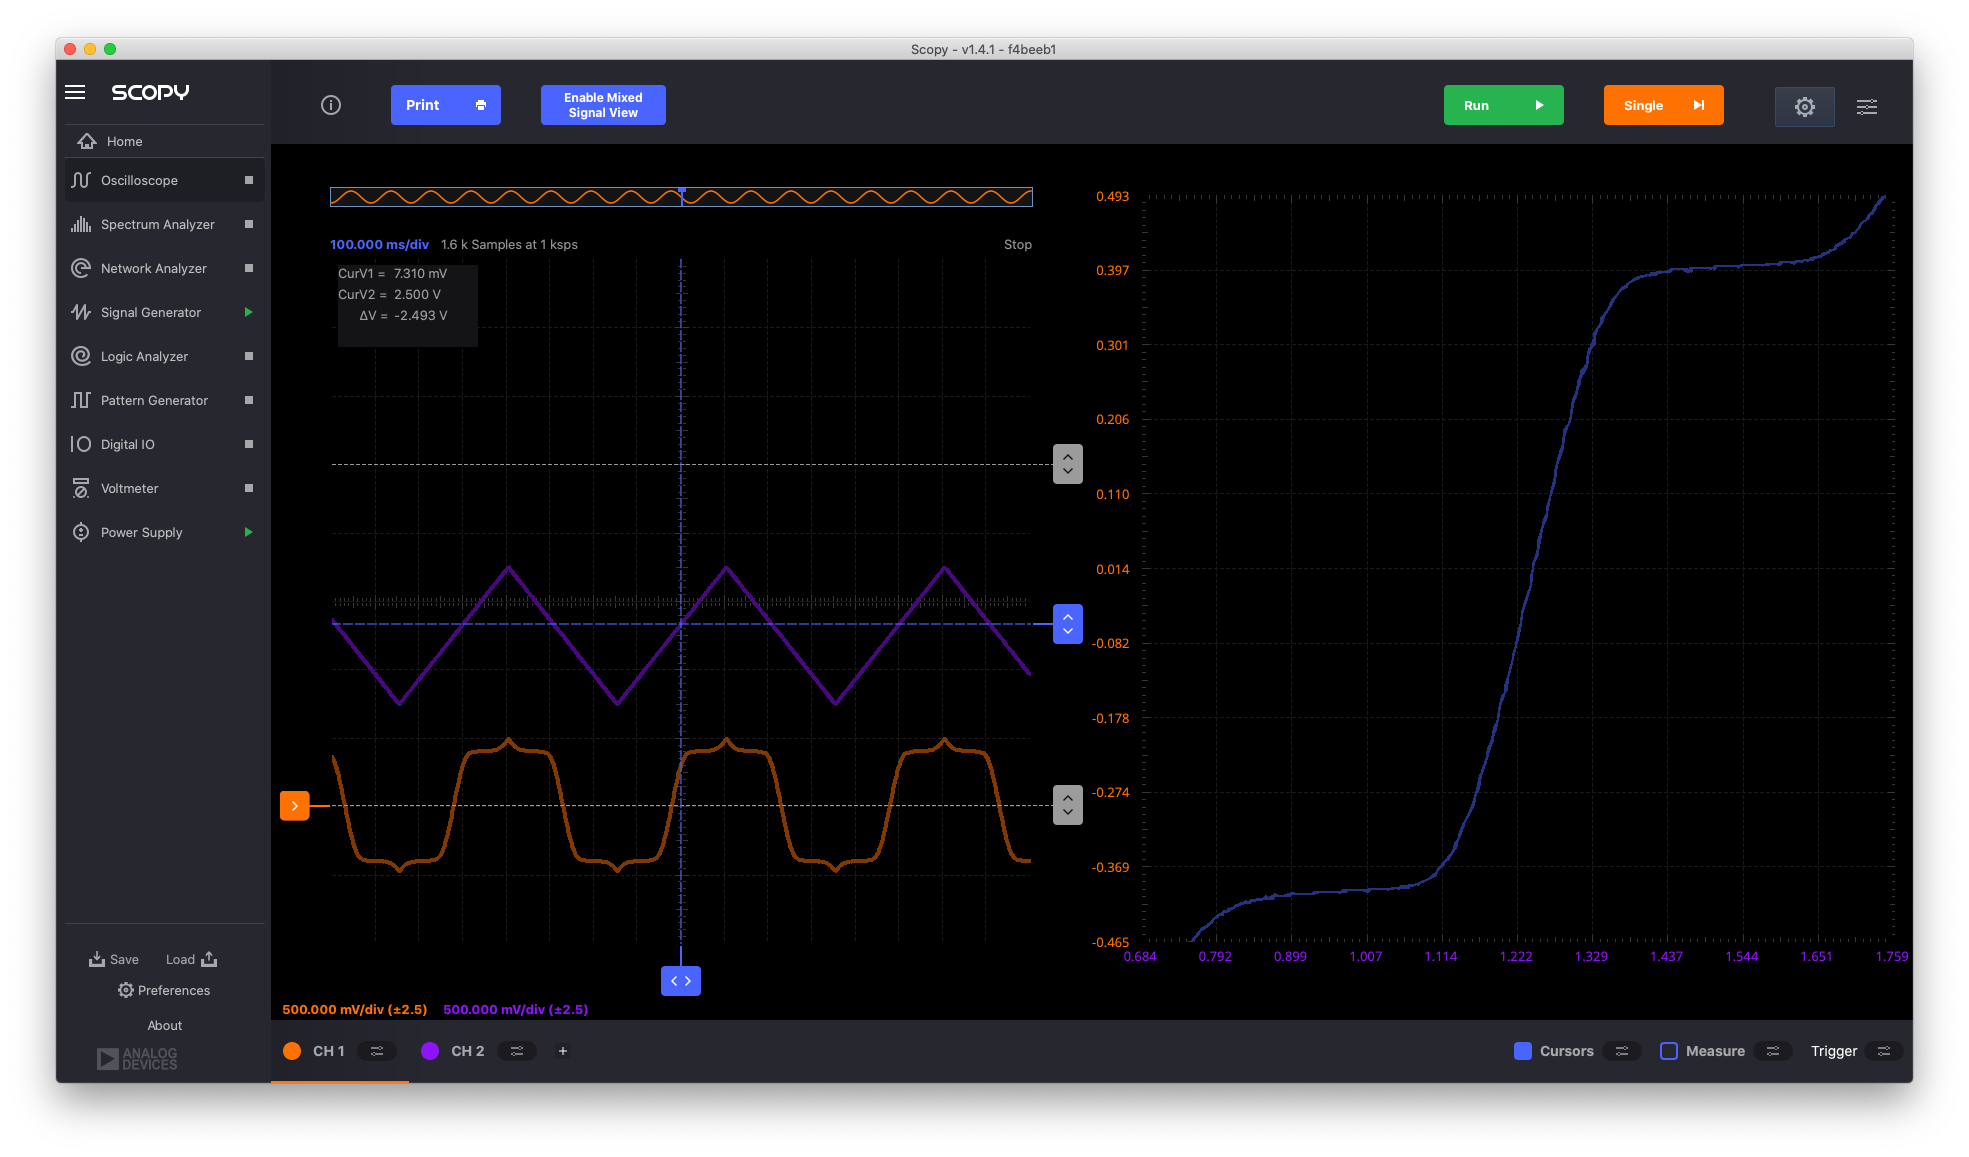Open Measure settings menu icon
Screen dimensions: 1969x1157
pos(1773,1051)
